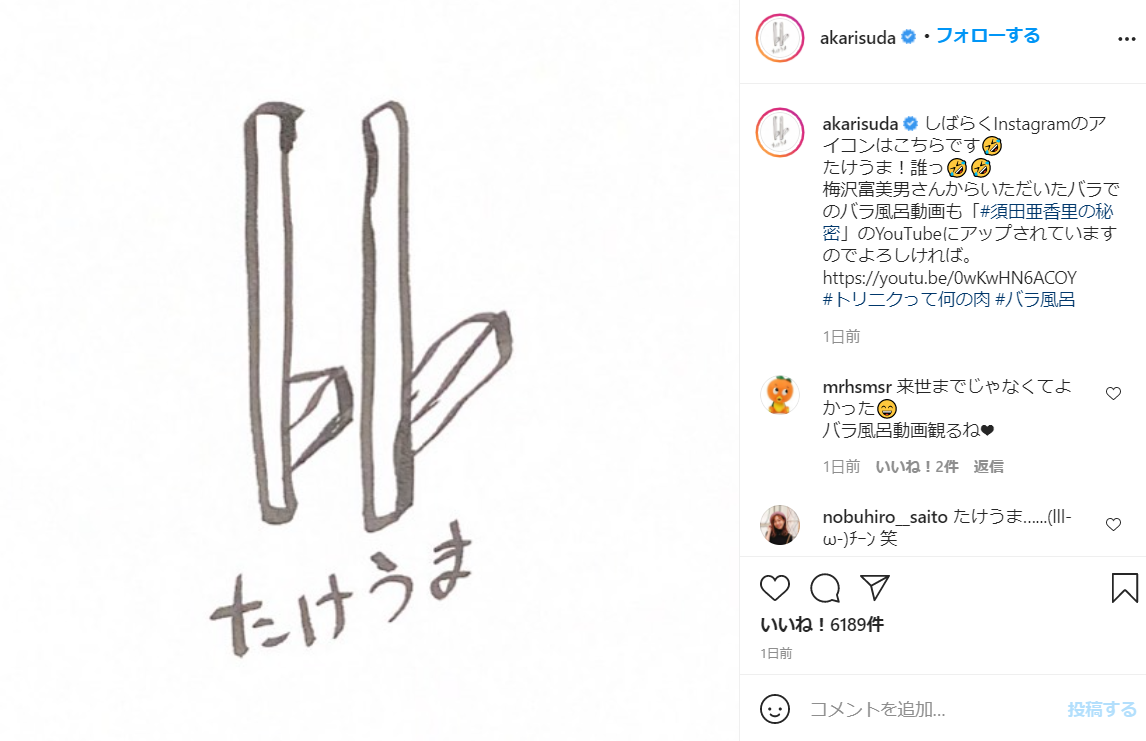Image resolution: width=1146 pixels, height=741 pixels.
Task: Open the #バラ風呂 hashtag
Action: pyautogui.click(x=1035, y=299)
